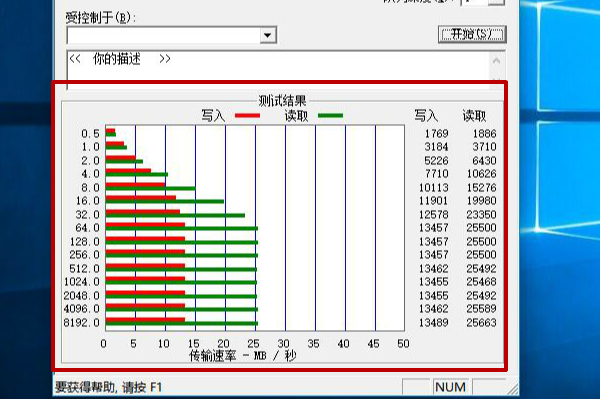Click the description box scroll-up arrow

tap(497, 61)
